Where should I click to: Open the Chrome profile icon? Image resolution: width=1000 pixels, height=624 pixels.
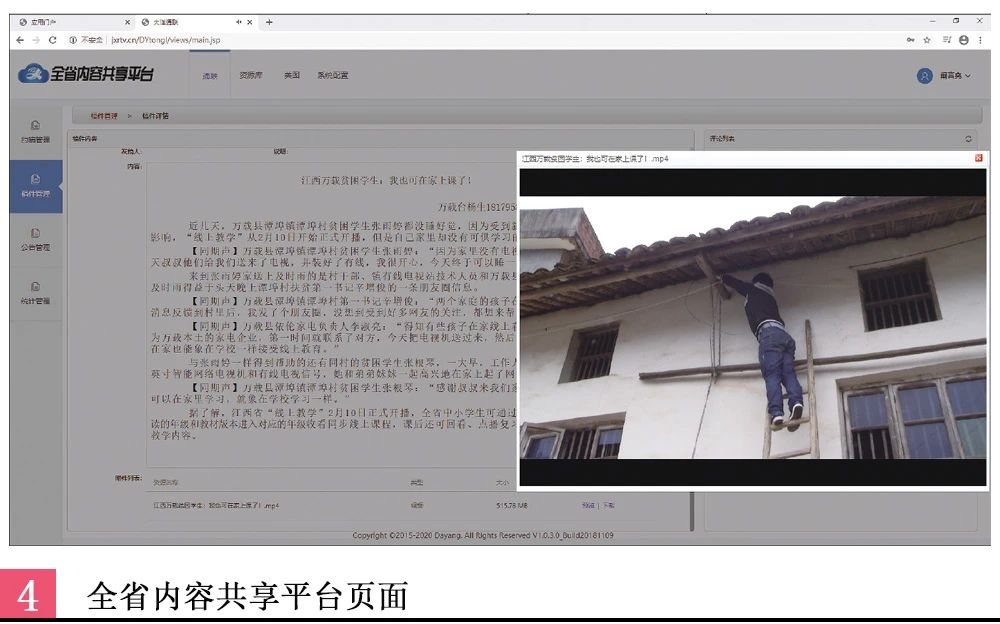point(964,40)
